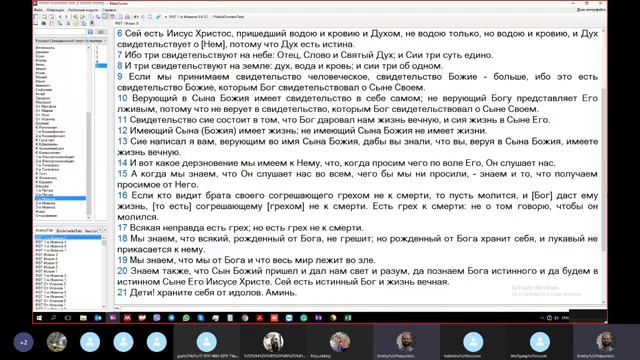Click the ENG language indicator in tray
640x360 pixels.
(565, 318)
